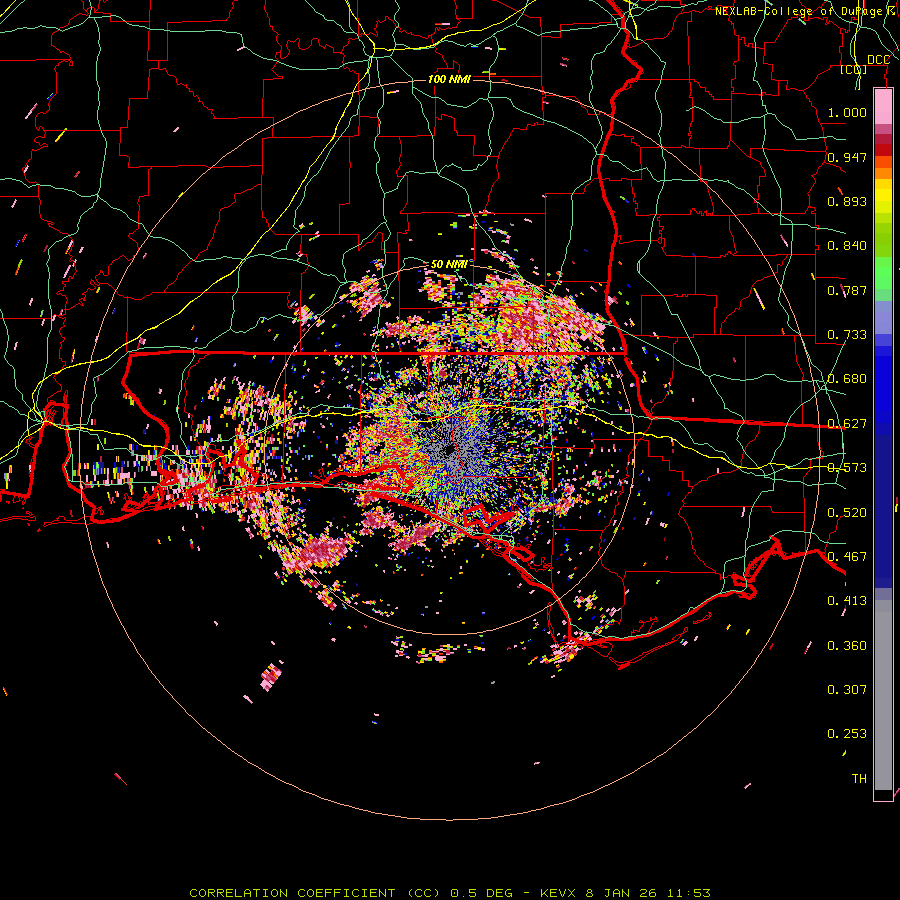Click the bright green segment of the color scale

pos(883,273)
